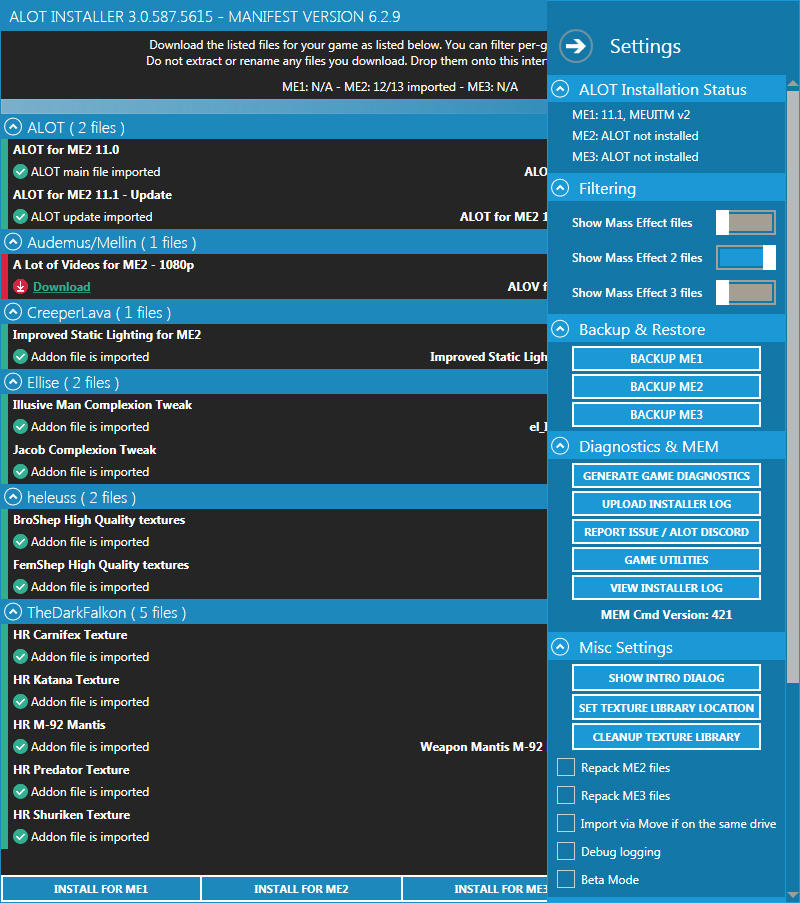Close the Settings panel with the arrow icon
Image resolution: width=800 pixels, height=903 pixels.
pos(575,46)
